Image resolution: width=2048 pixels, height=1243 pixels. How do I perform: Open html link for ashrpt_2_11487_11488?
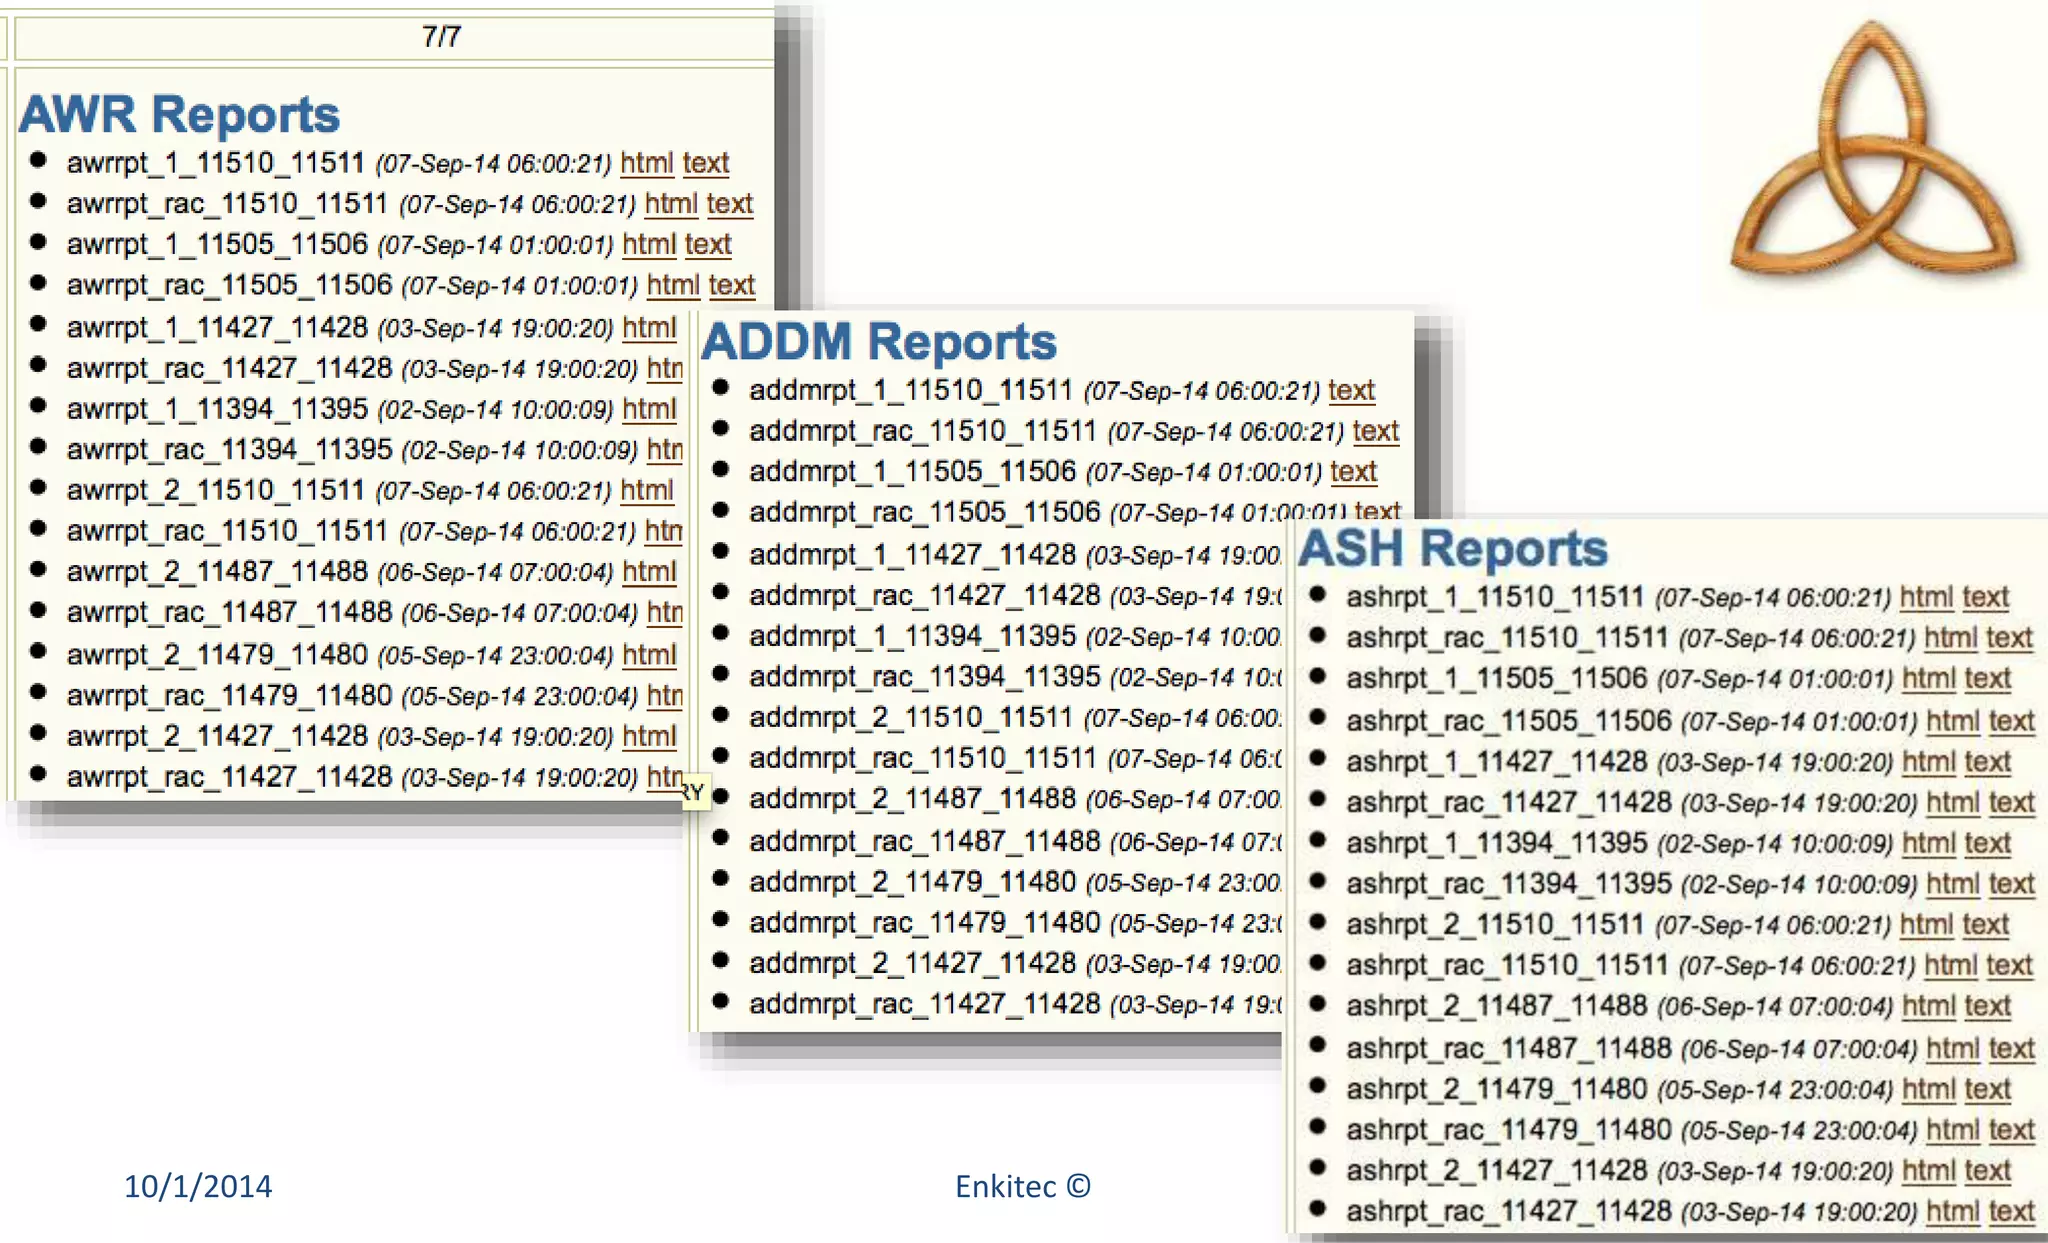click(1928, 1007)
